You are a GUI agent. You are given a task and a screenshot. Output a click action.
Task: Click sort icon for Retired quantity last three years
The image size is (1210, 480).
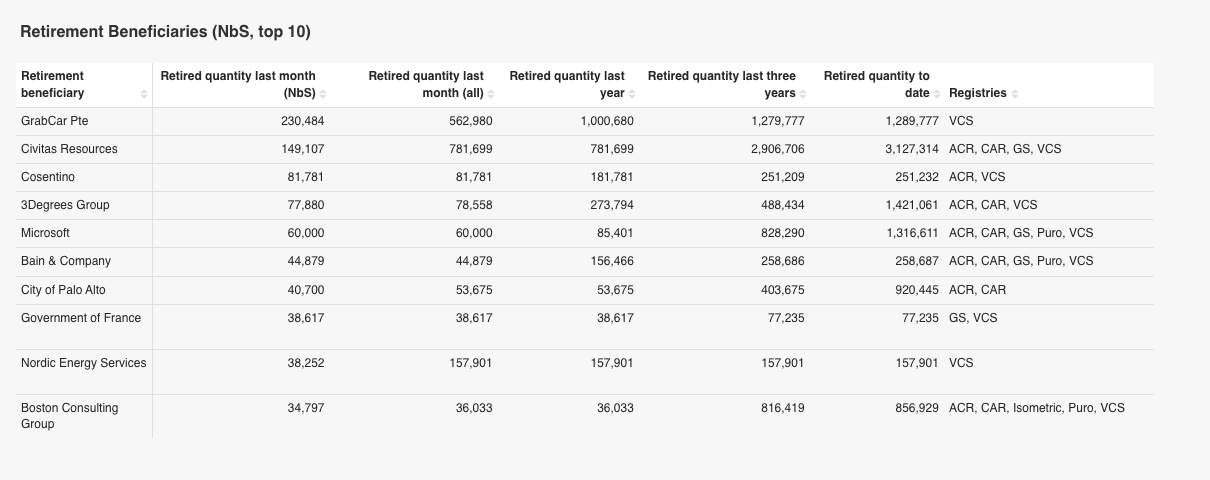click(x=804, y=94)
